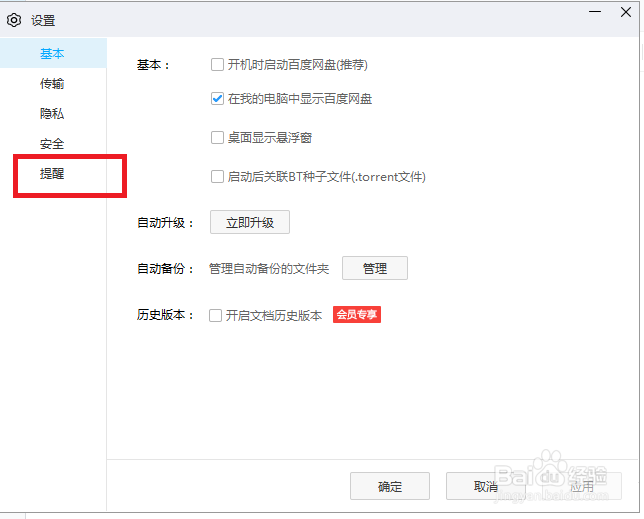This screenshot has width=644, height=519.
Task: Check 启动后关联BT种子文件 option
Action: pyautogui.click(x=217, y=177)
